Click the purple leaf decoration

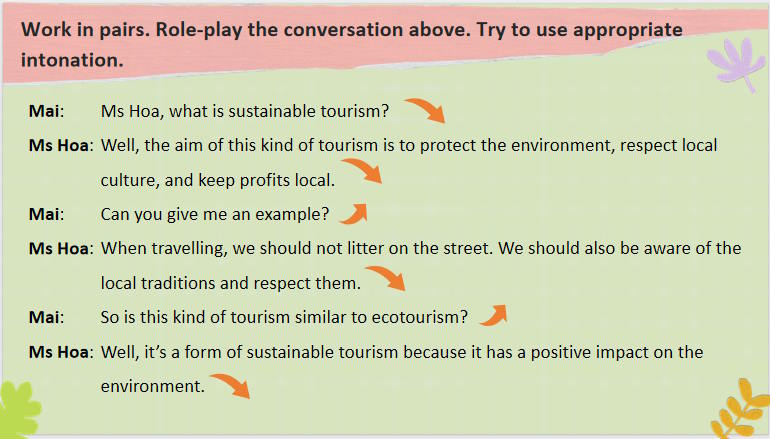pyautogui.click(x=736, y=60)
